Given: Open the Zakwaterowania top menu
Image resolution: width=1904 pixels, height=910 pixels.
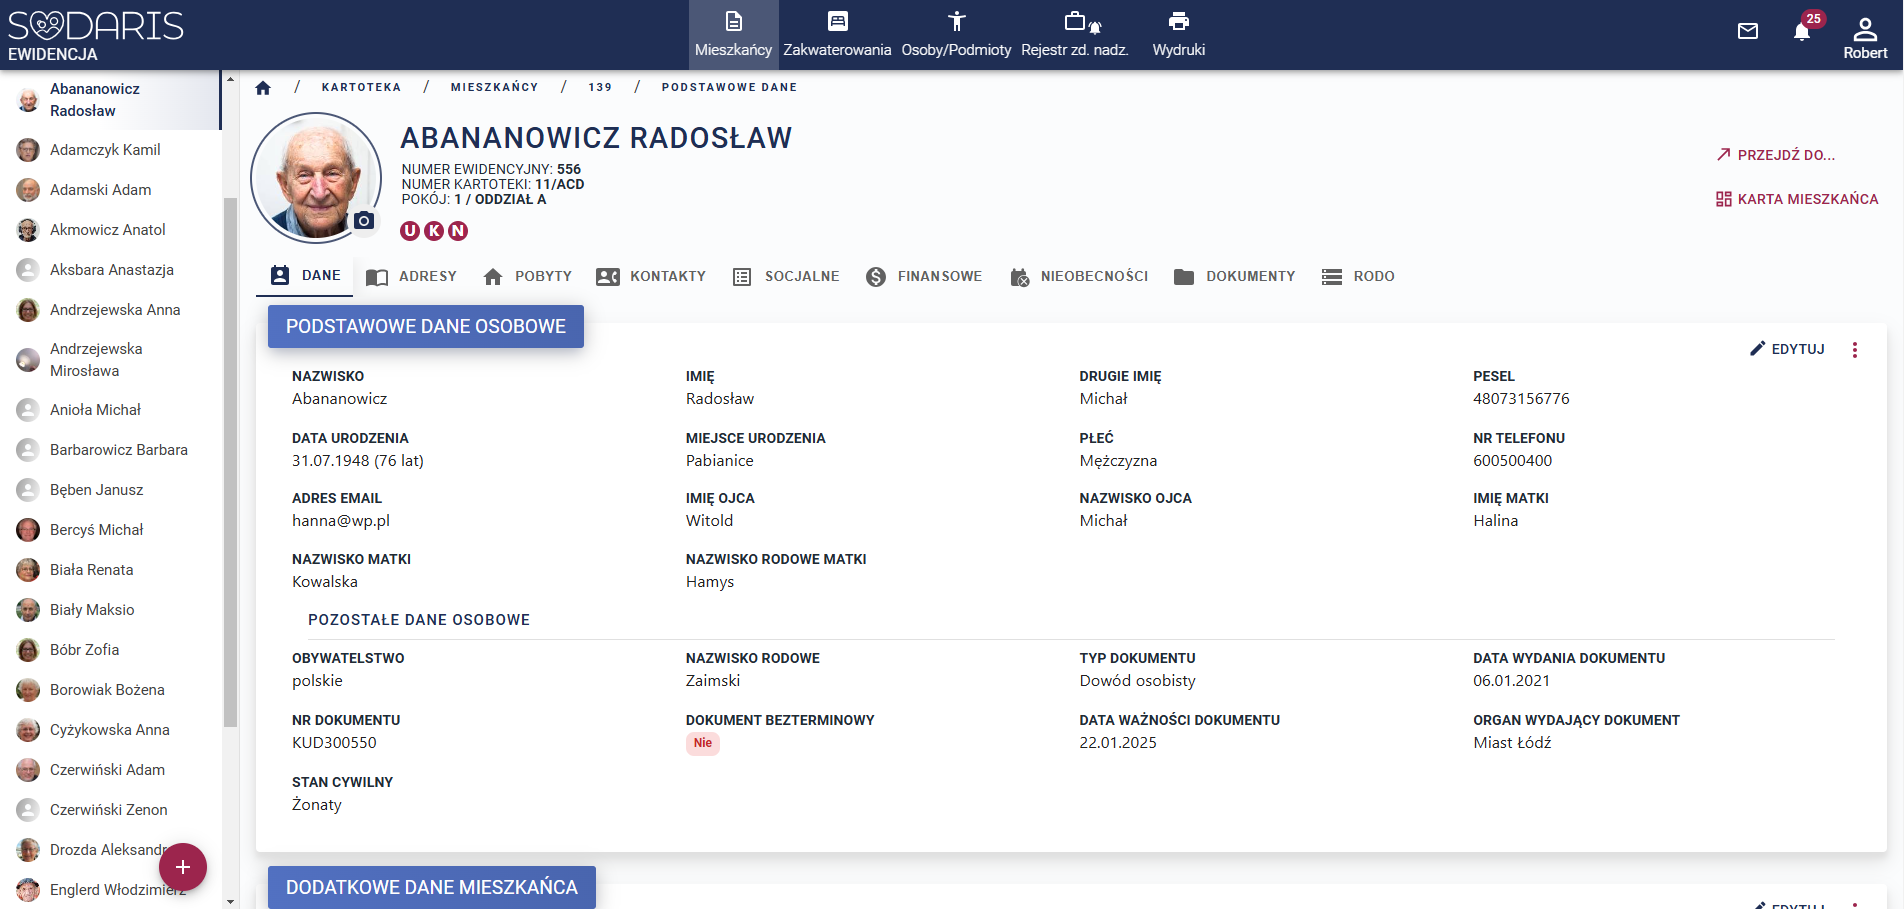Looking at the screenshot, I should click(837, 34).
